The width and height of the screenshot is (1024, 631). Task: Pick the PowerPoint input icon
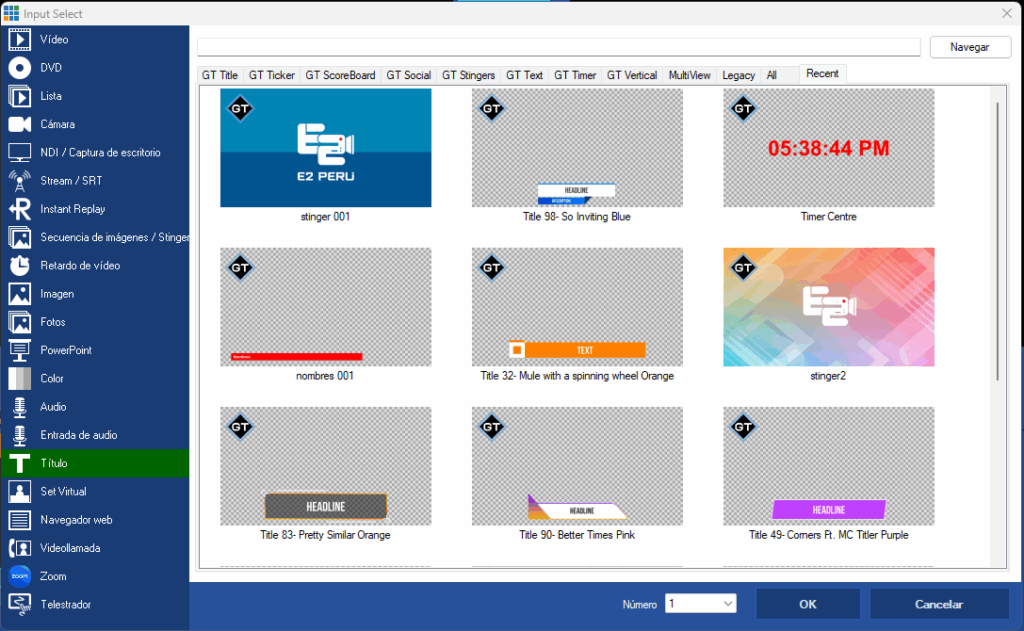[x=20, y=351]
